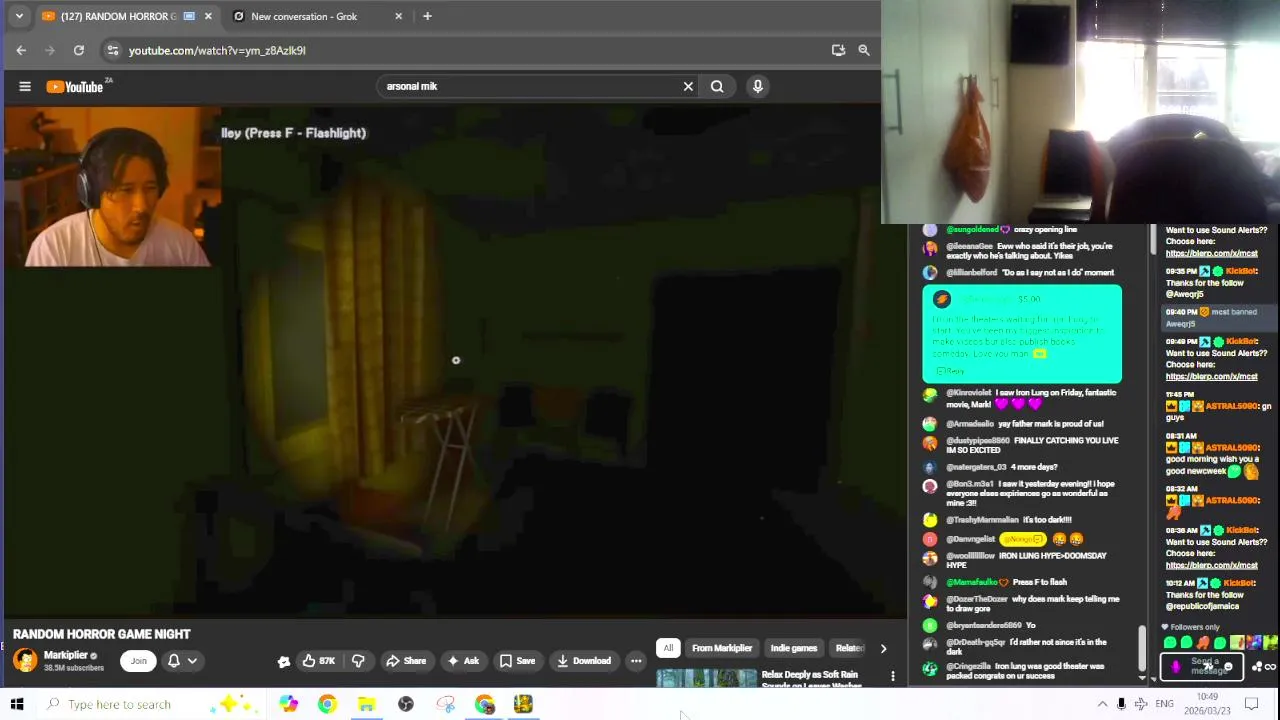The image size is (1280, 720).
Task: Open the emote picker in the chat box
Action: [x=1228, y=667]
